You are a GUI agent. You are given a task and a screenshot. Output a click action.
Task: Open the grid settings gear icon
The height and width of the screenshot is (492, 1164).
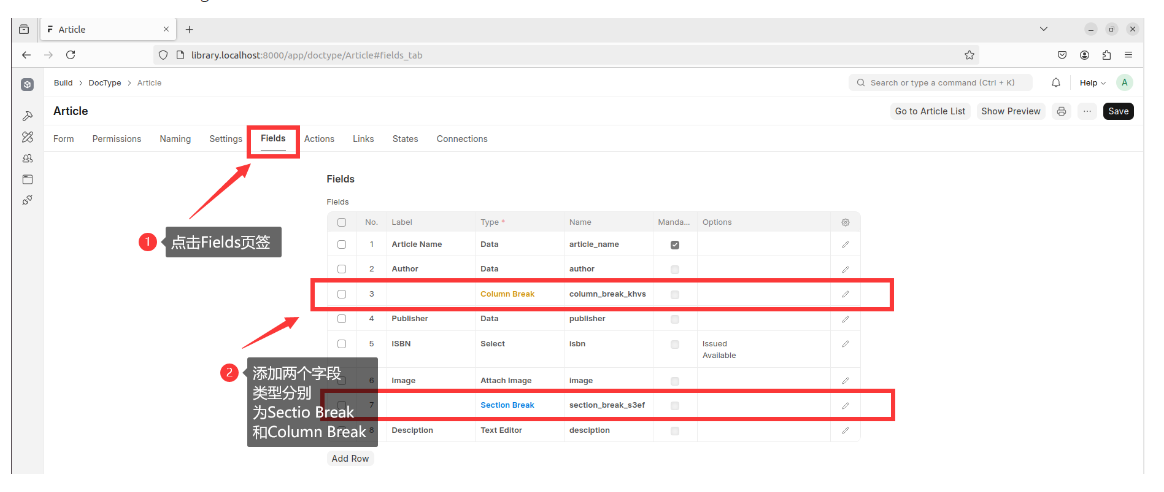click(x=845, y=222)
